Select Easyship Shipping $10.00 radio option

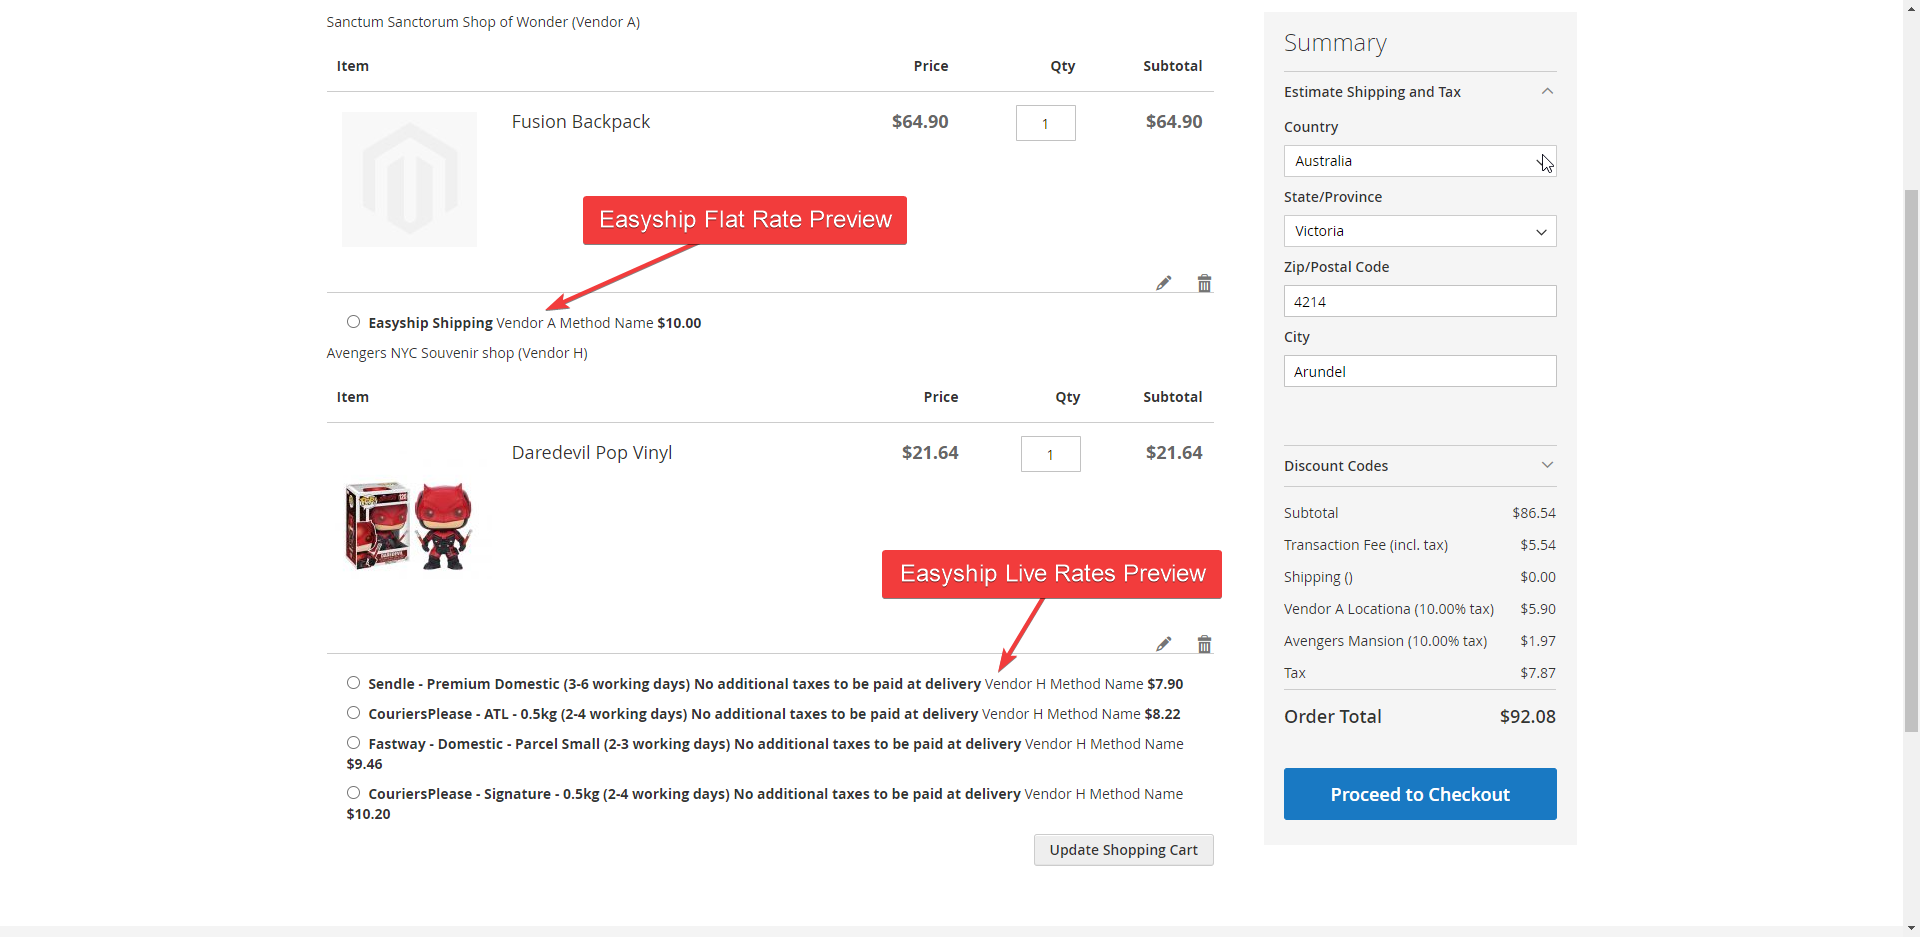[353, 322]
